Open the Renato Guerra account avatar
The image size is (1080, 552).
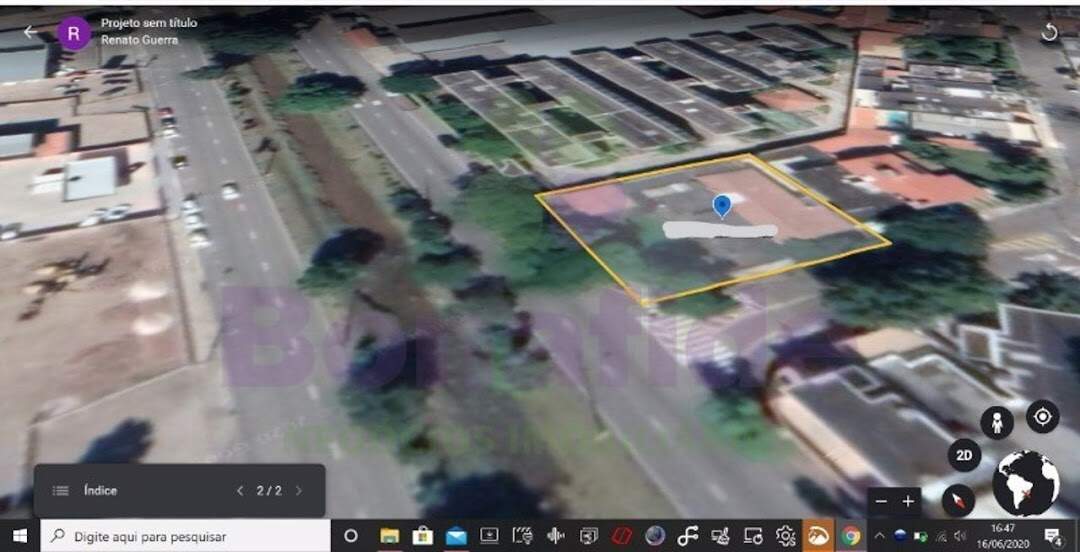[x=74, y=32]
